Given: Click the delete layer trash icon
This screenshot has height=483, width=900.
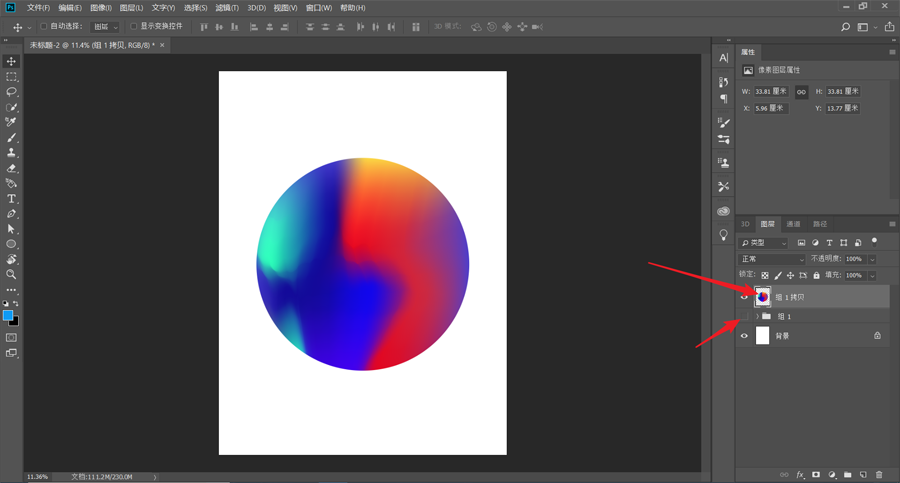Looking at the screenshot, I should pyautogui.click(x=879, y=475).
